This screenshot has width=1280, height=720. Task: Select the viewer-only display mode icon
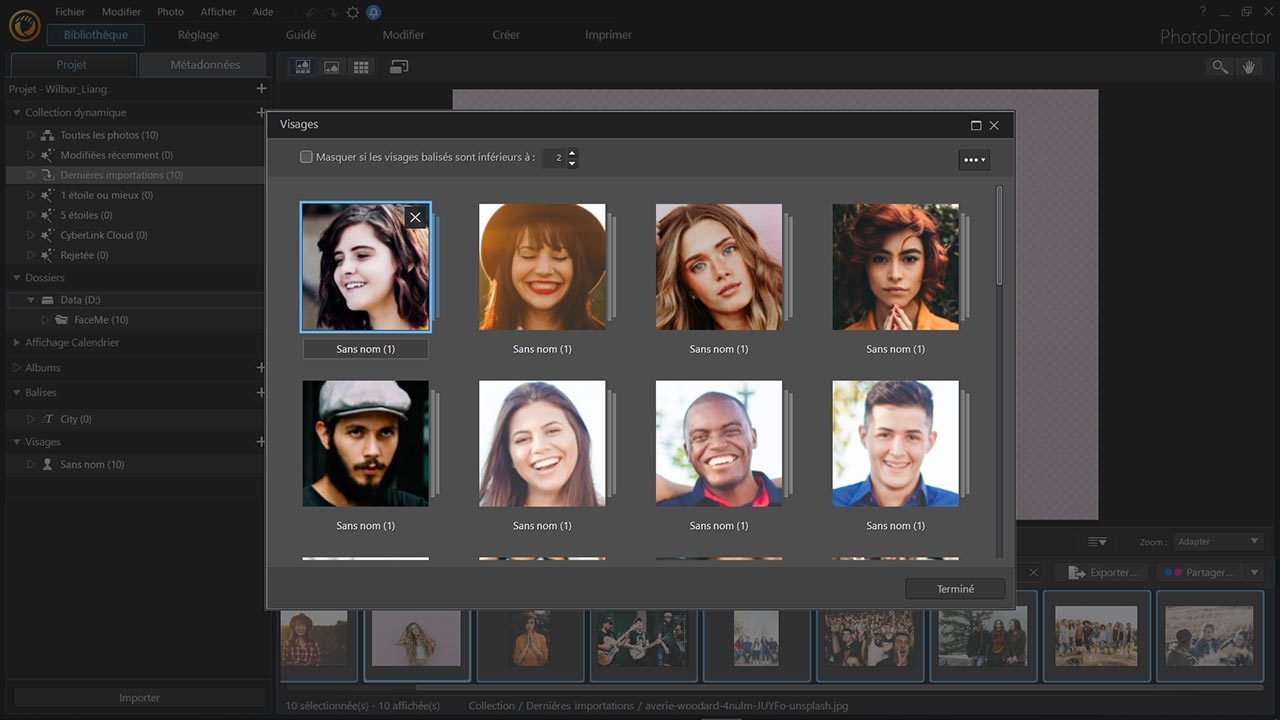coord(331,66)
